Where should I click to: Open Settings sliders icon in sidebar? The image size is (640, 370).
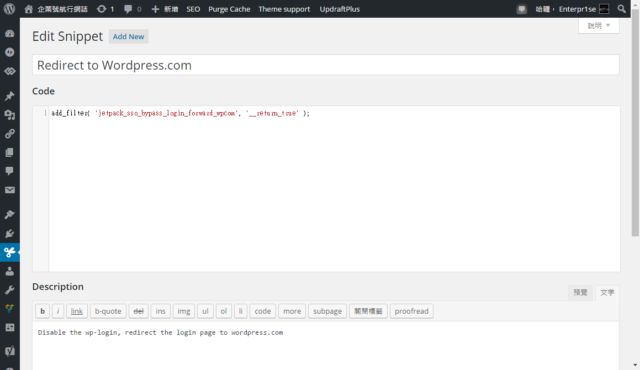(9, 328)
